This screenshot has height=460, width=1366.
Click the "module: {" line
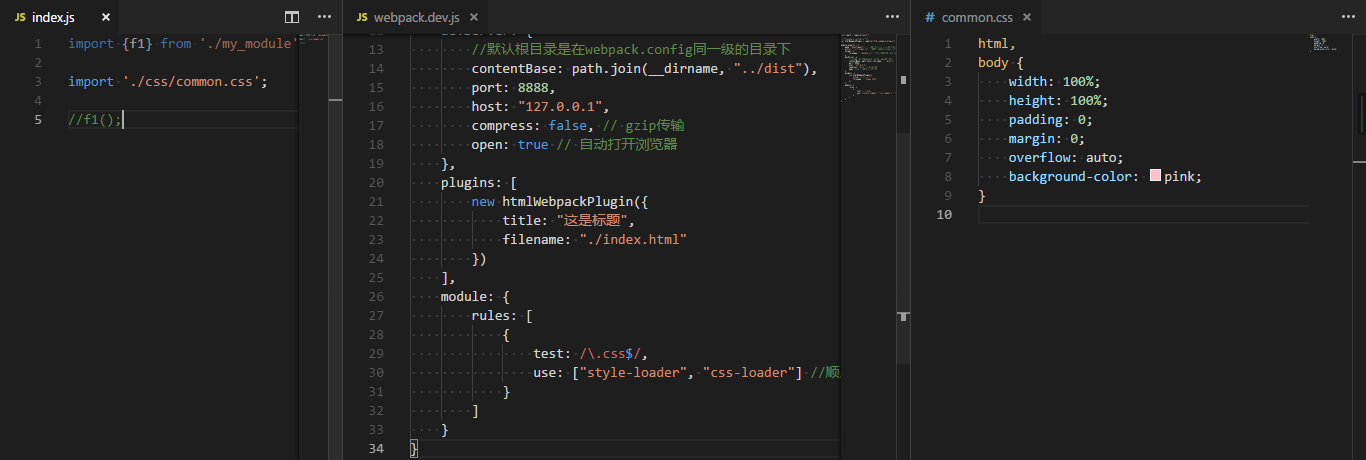click(475, 297)
